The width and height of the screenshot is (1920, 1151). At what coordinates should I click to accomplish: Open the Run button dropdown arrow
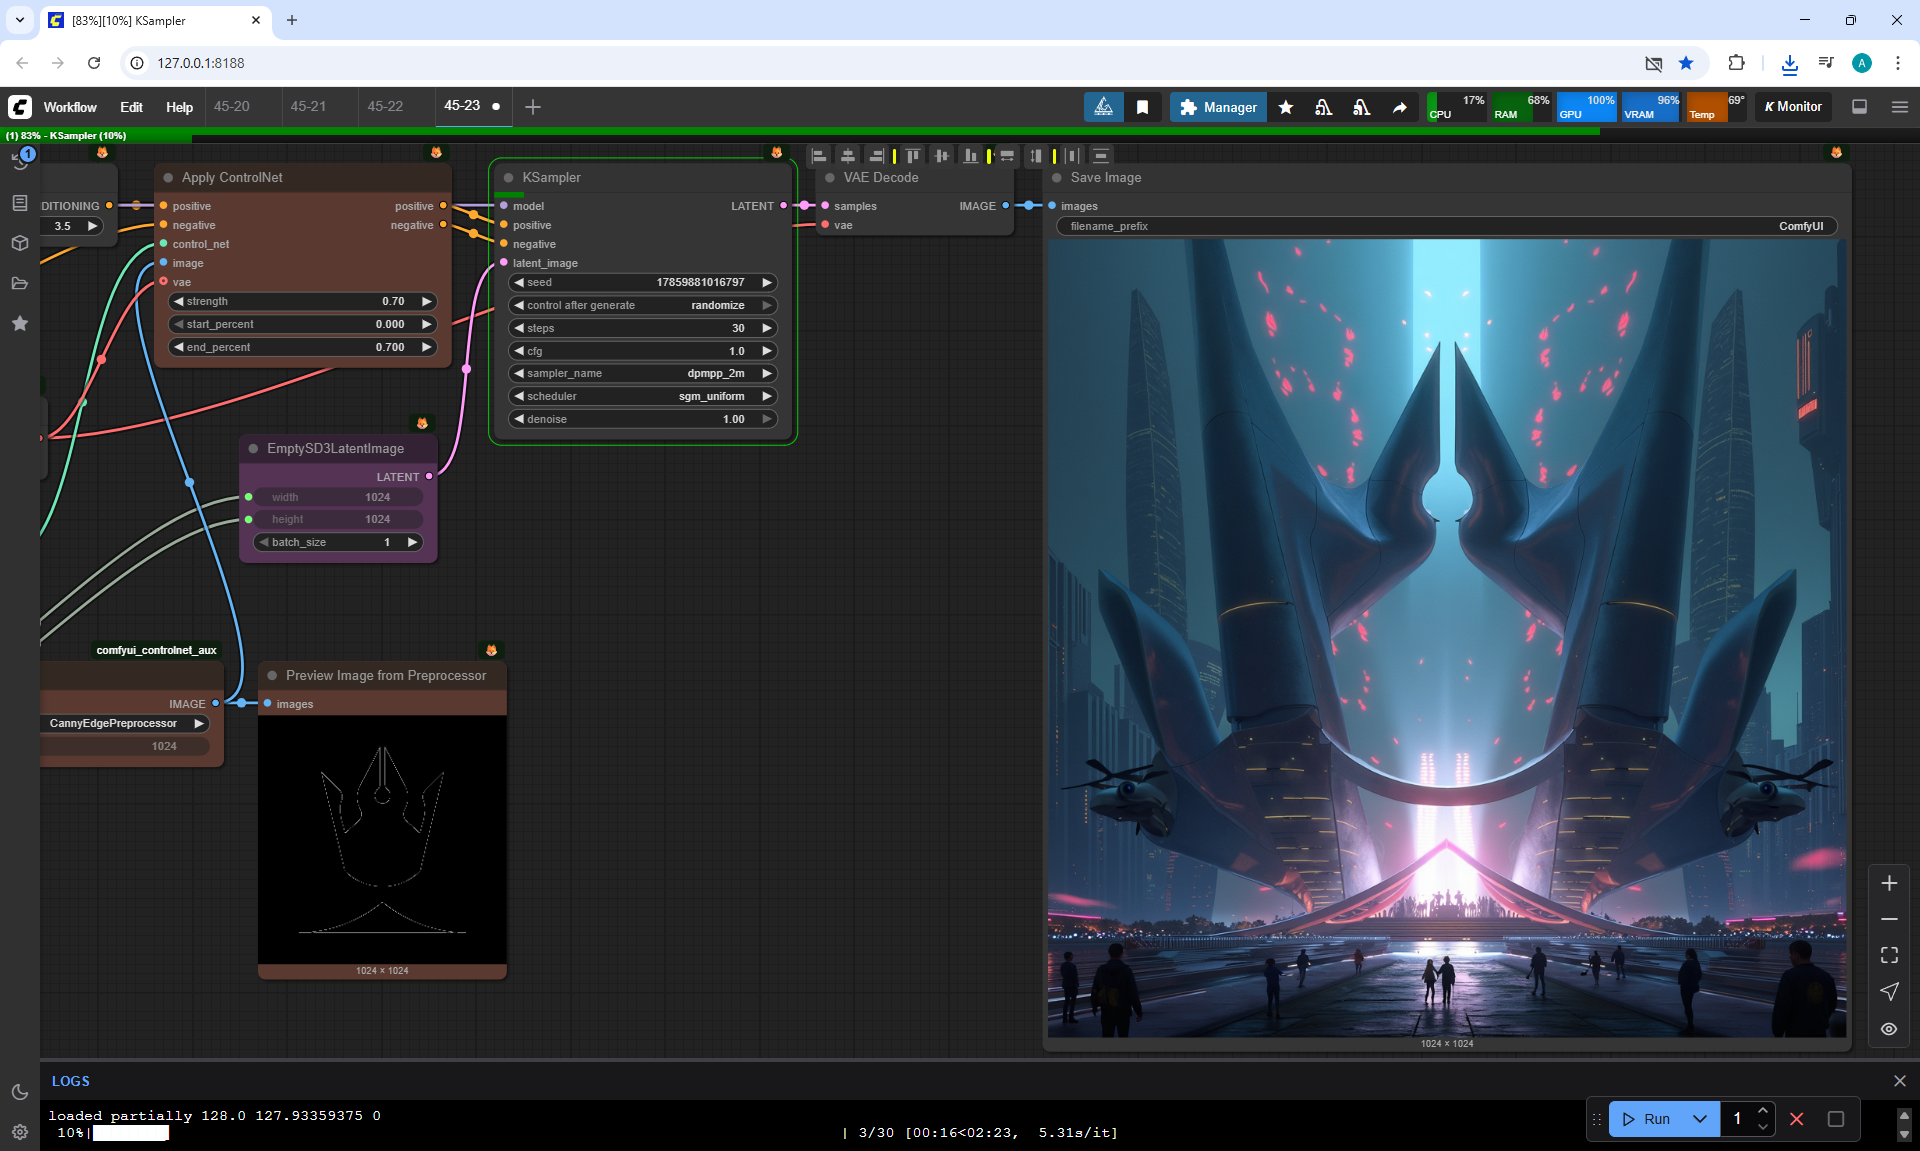[1699, 1119]
